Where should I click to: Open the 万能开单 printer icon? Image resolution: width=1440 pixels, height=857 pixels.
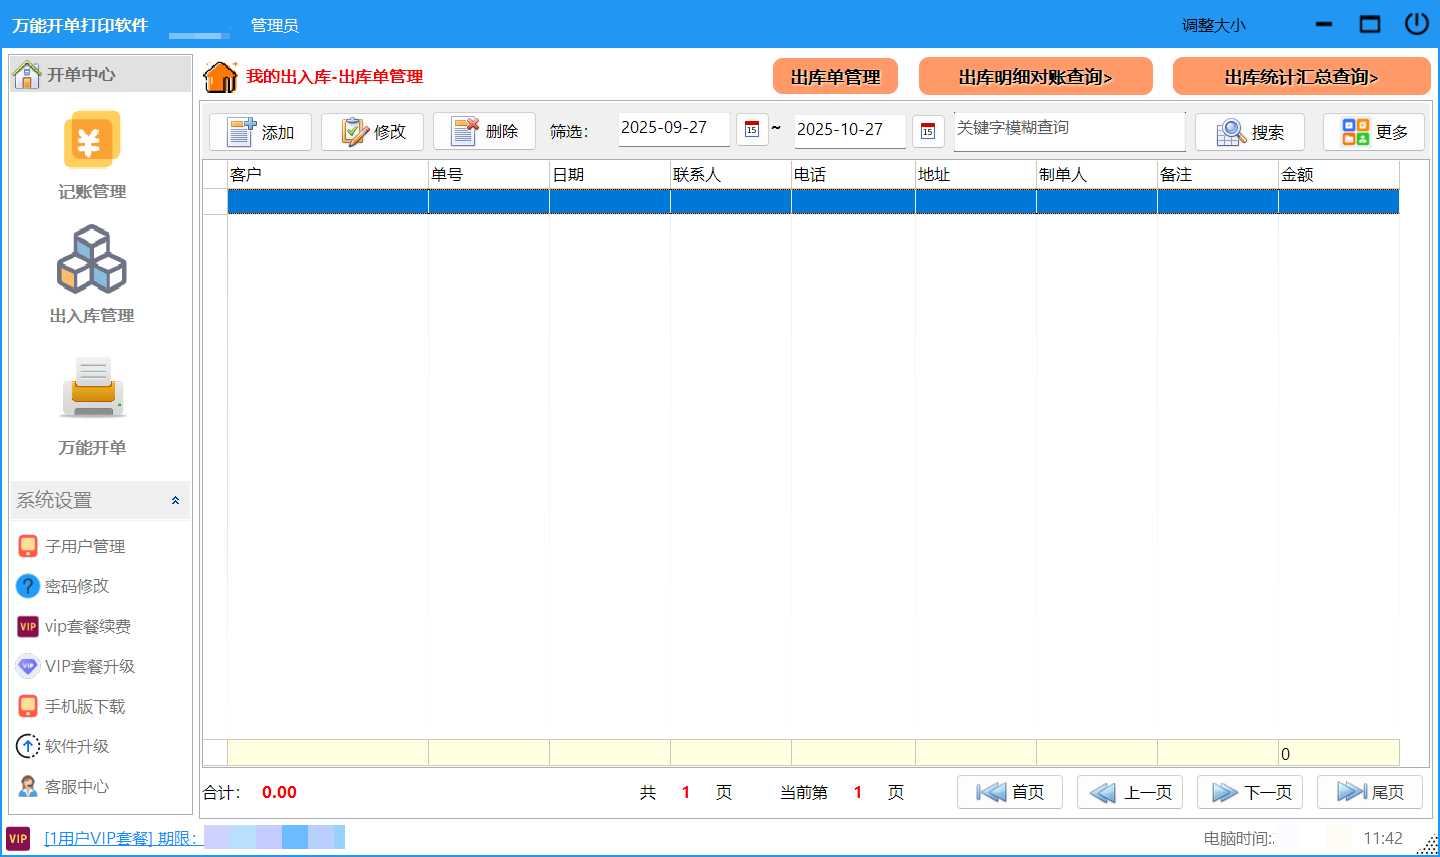point(93,388)
